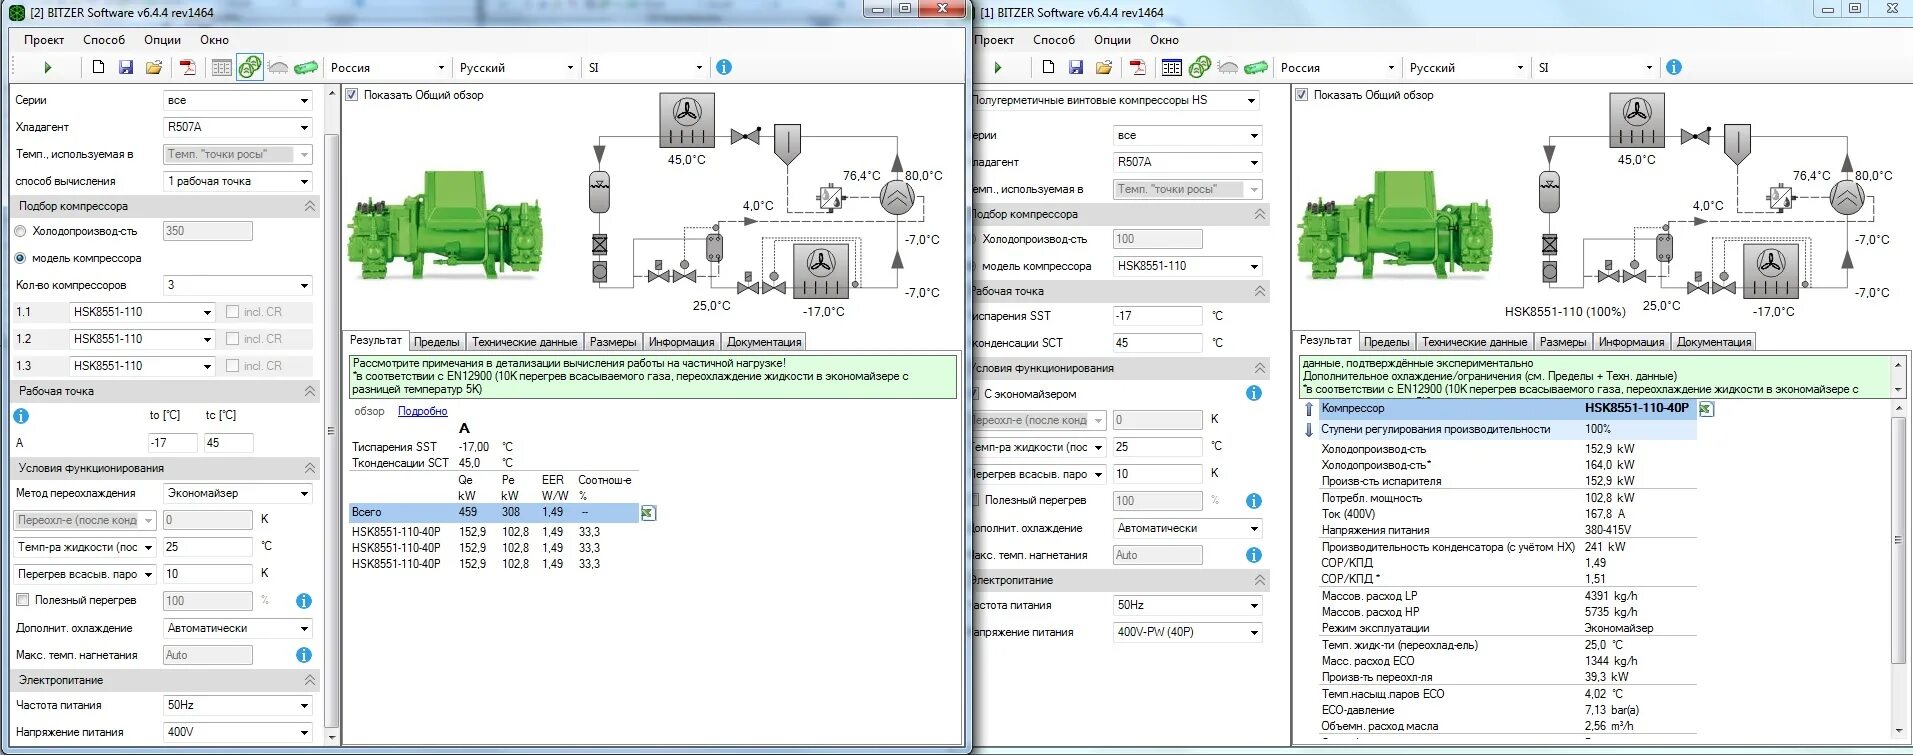
Task: Open table view icon in left window toolbar
Action: coord(221,67)
